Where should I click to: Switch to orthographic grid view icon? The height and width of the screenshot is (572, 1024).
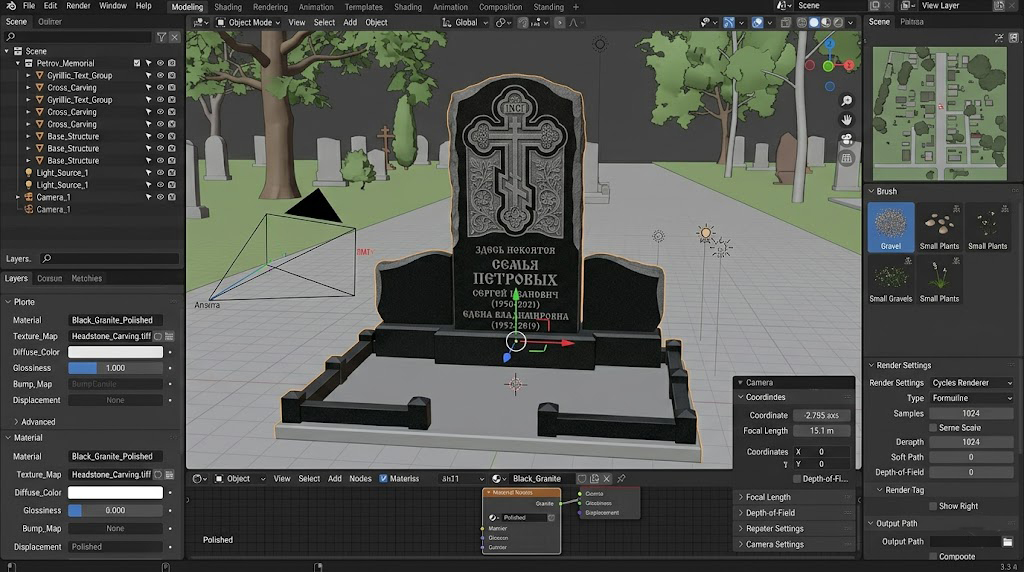(x=846, y=158)
